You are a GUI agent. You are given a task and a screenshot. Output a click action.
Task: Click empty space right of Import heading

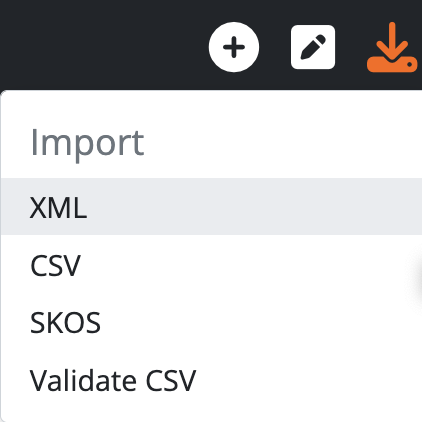pos(283,143)
